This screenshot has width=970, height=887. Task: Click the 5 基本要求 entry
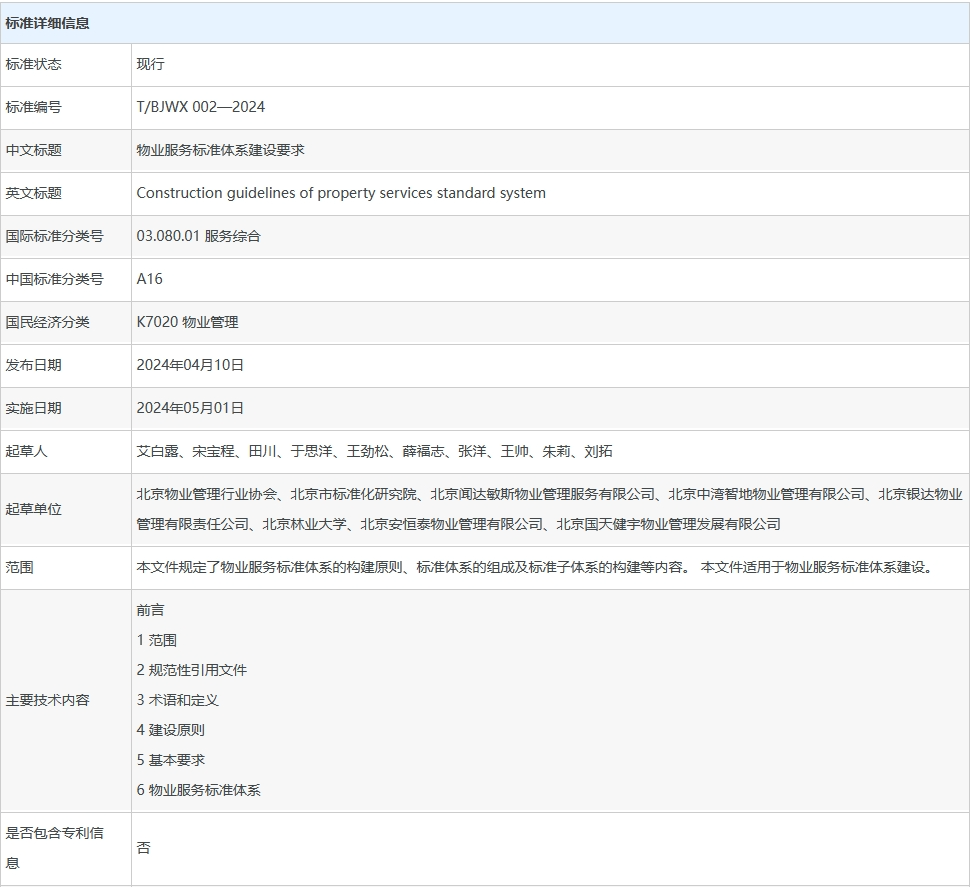[x=170, y=760]
